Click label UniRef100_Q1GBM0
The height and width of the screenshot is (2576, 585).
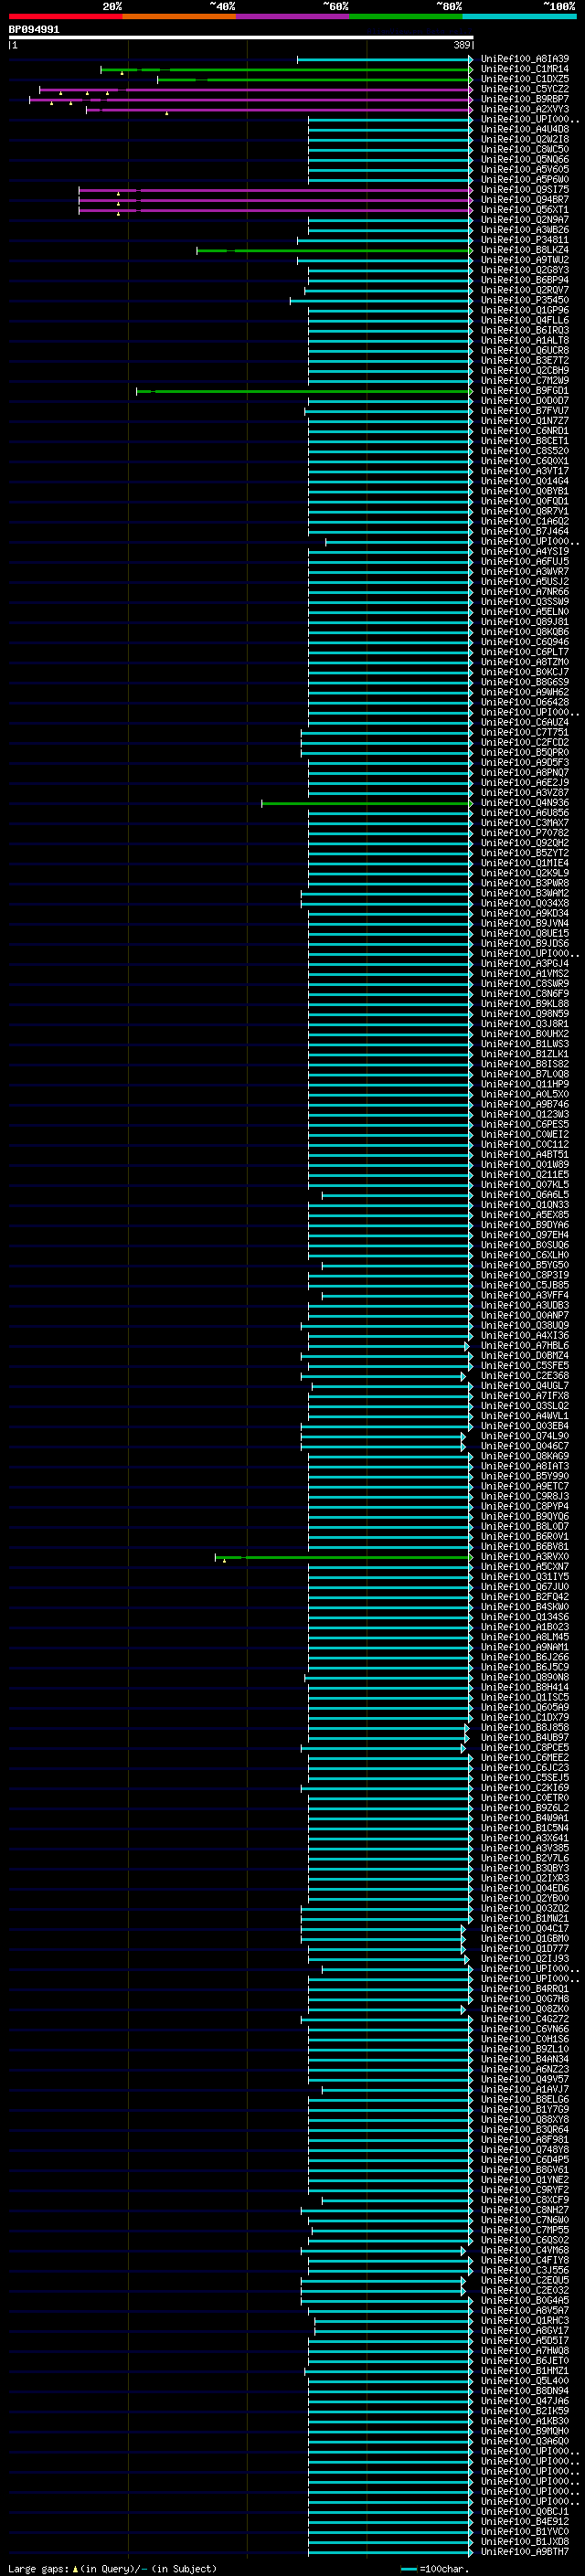[525, 1938]
